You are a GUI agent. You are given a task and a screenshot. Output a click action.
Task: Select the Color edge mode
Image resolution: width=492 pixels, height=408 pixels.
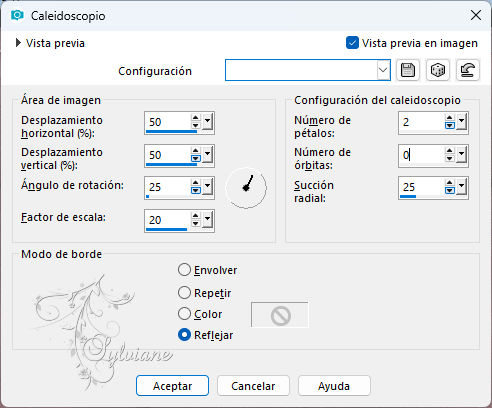[x=184, y=314]
